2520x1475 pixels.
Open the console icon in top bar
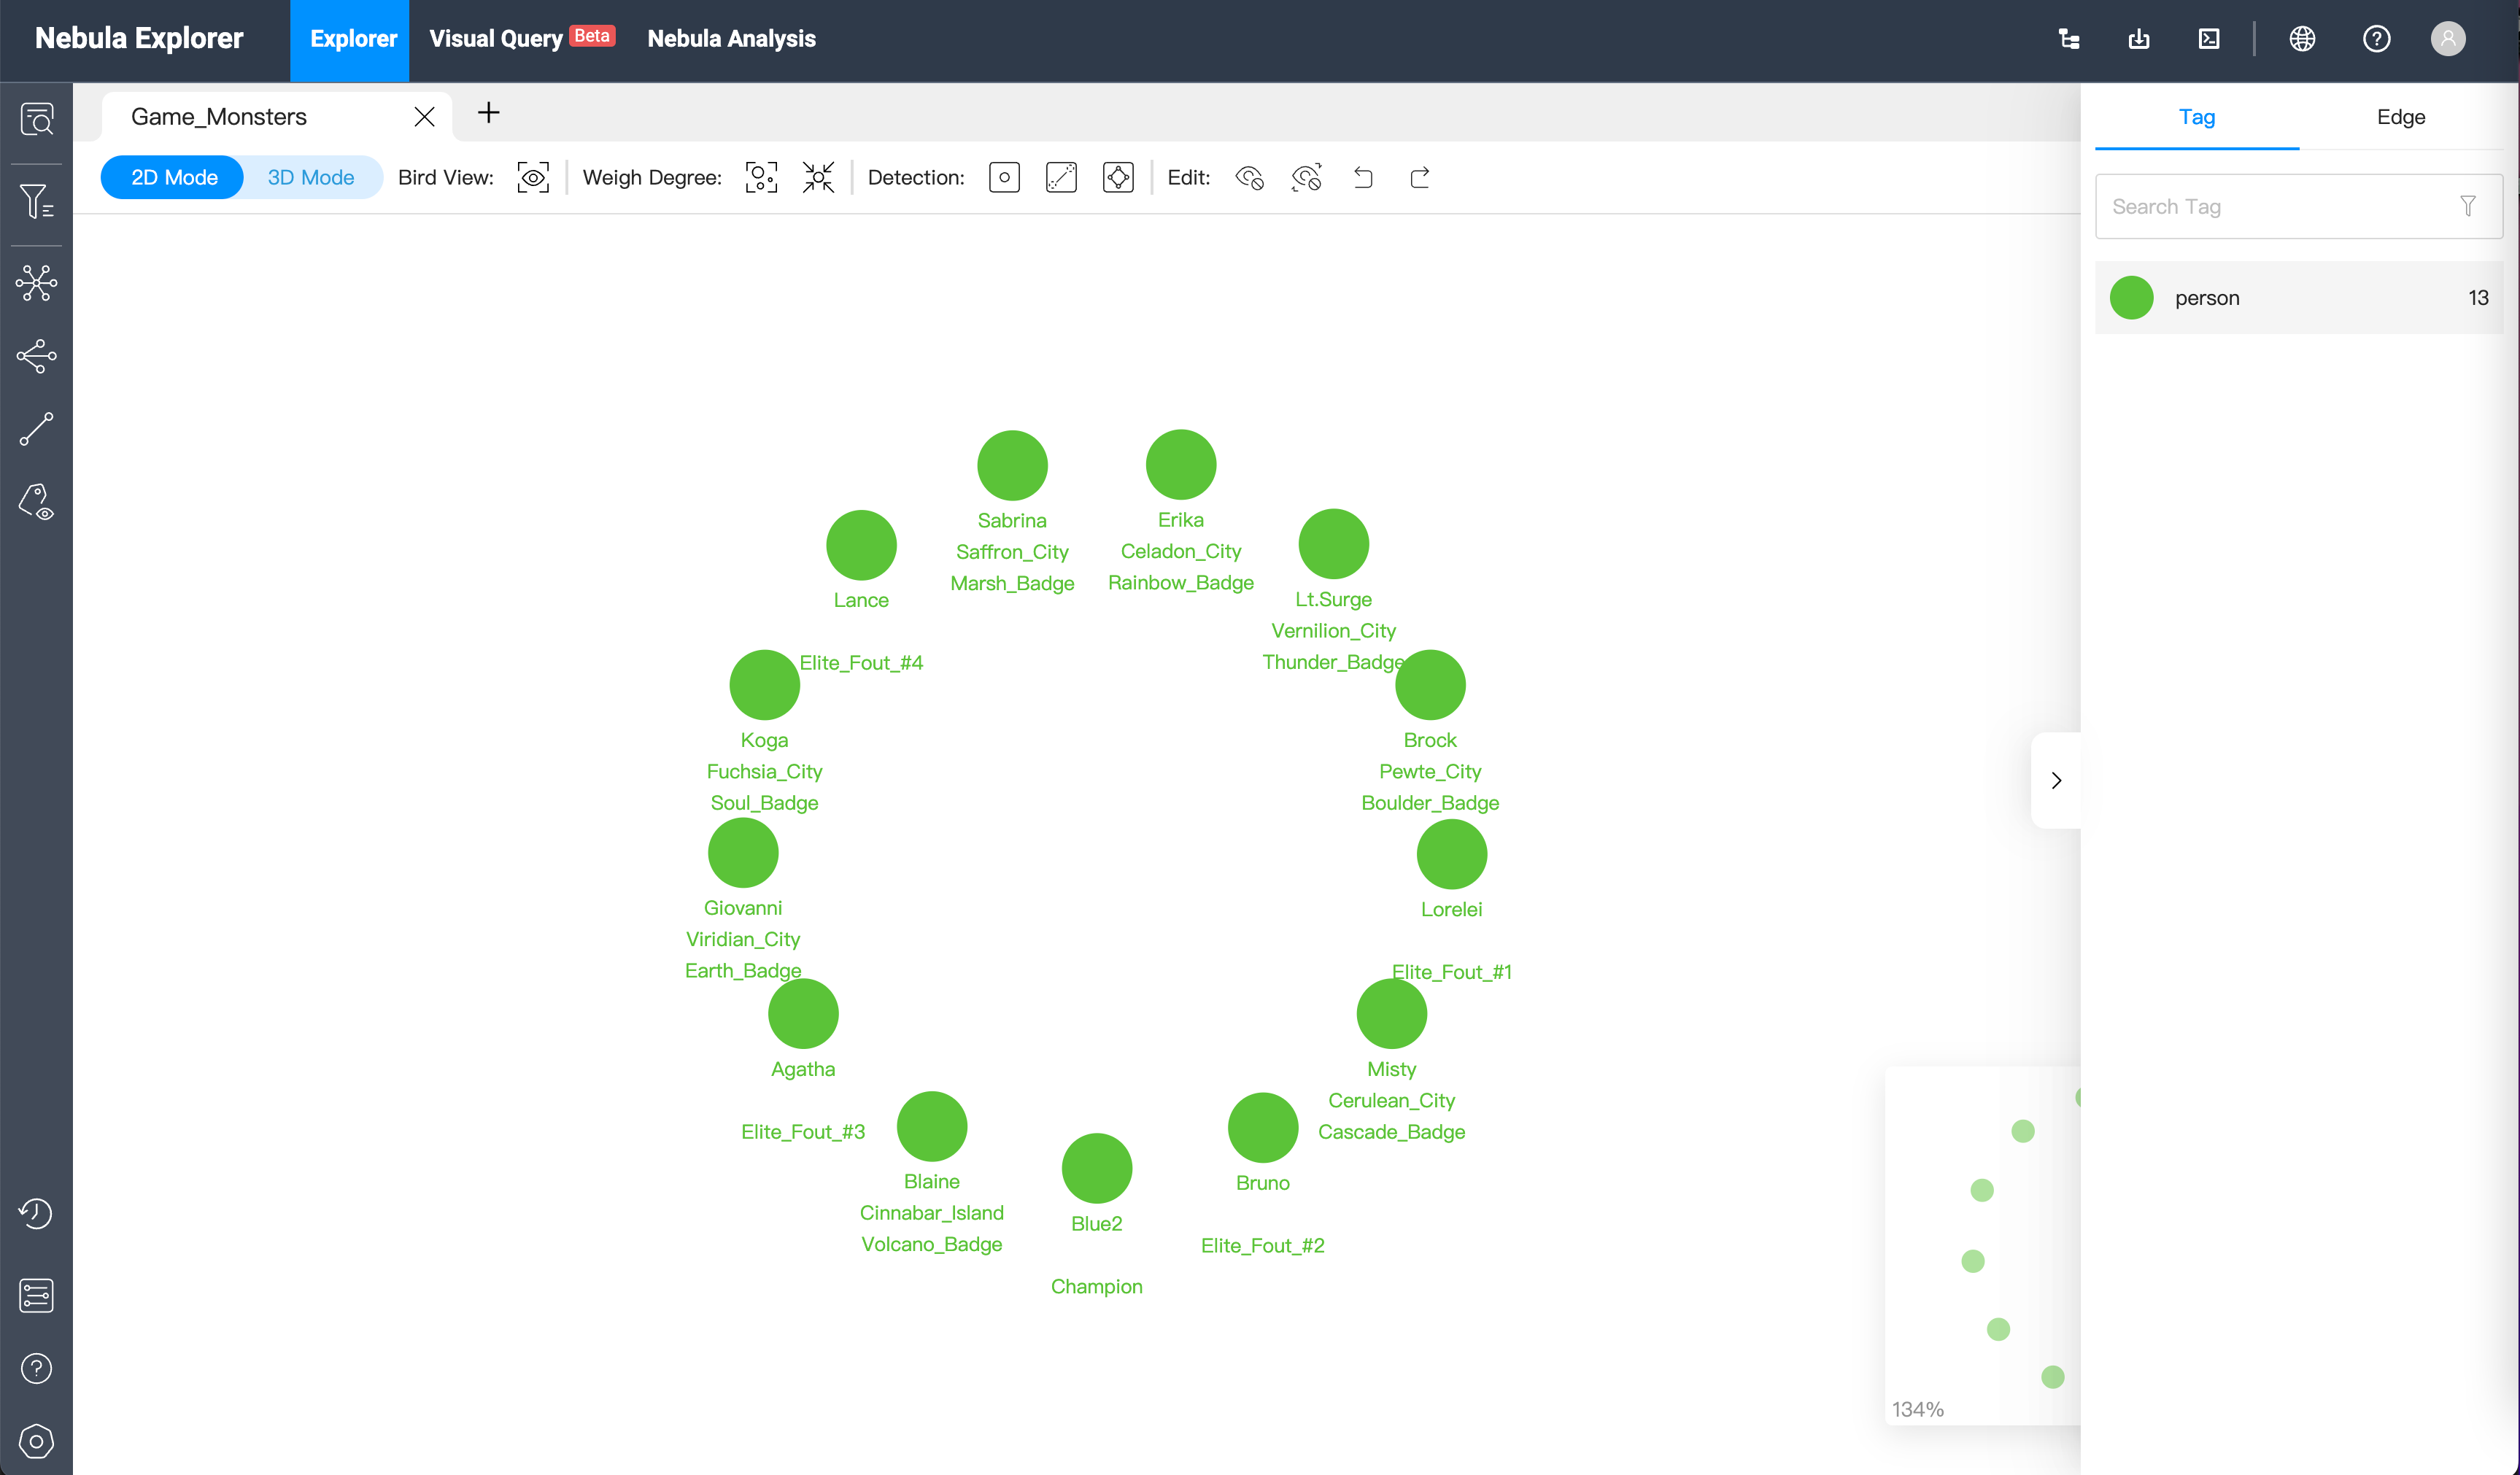click(2209, 39)
